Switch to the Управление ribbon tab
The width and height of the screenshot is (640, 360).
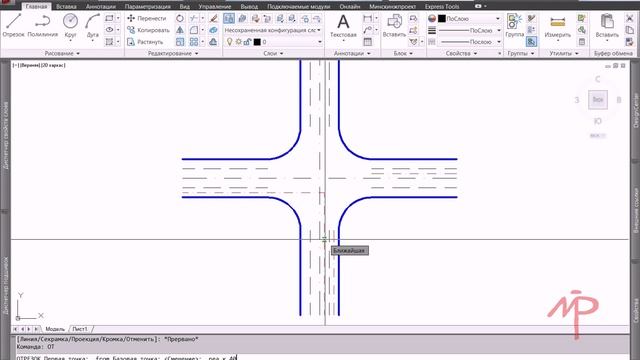215,7
